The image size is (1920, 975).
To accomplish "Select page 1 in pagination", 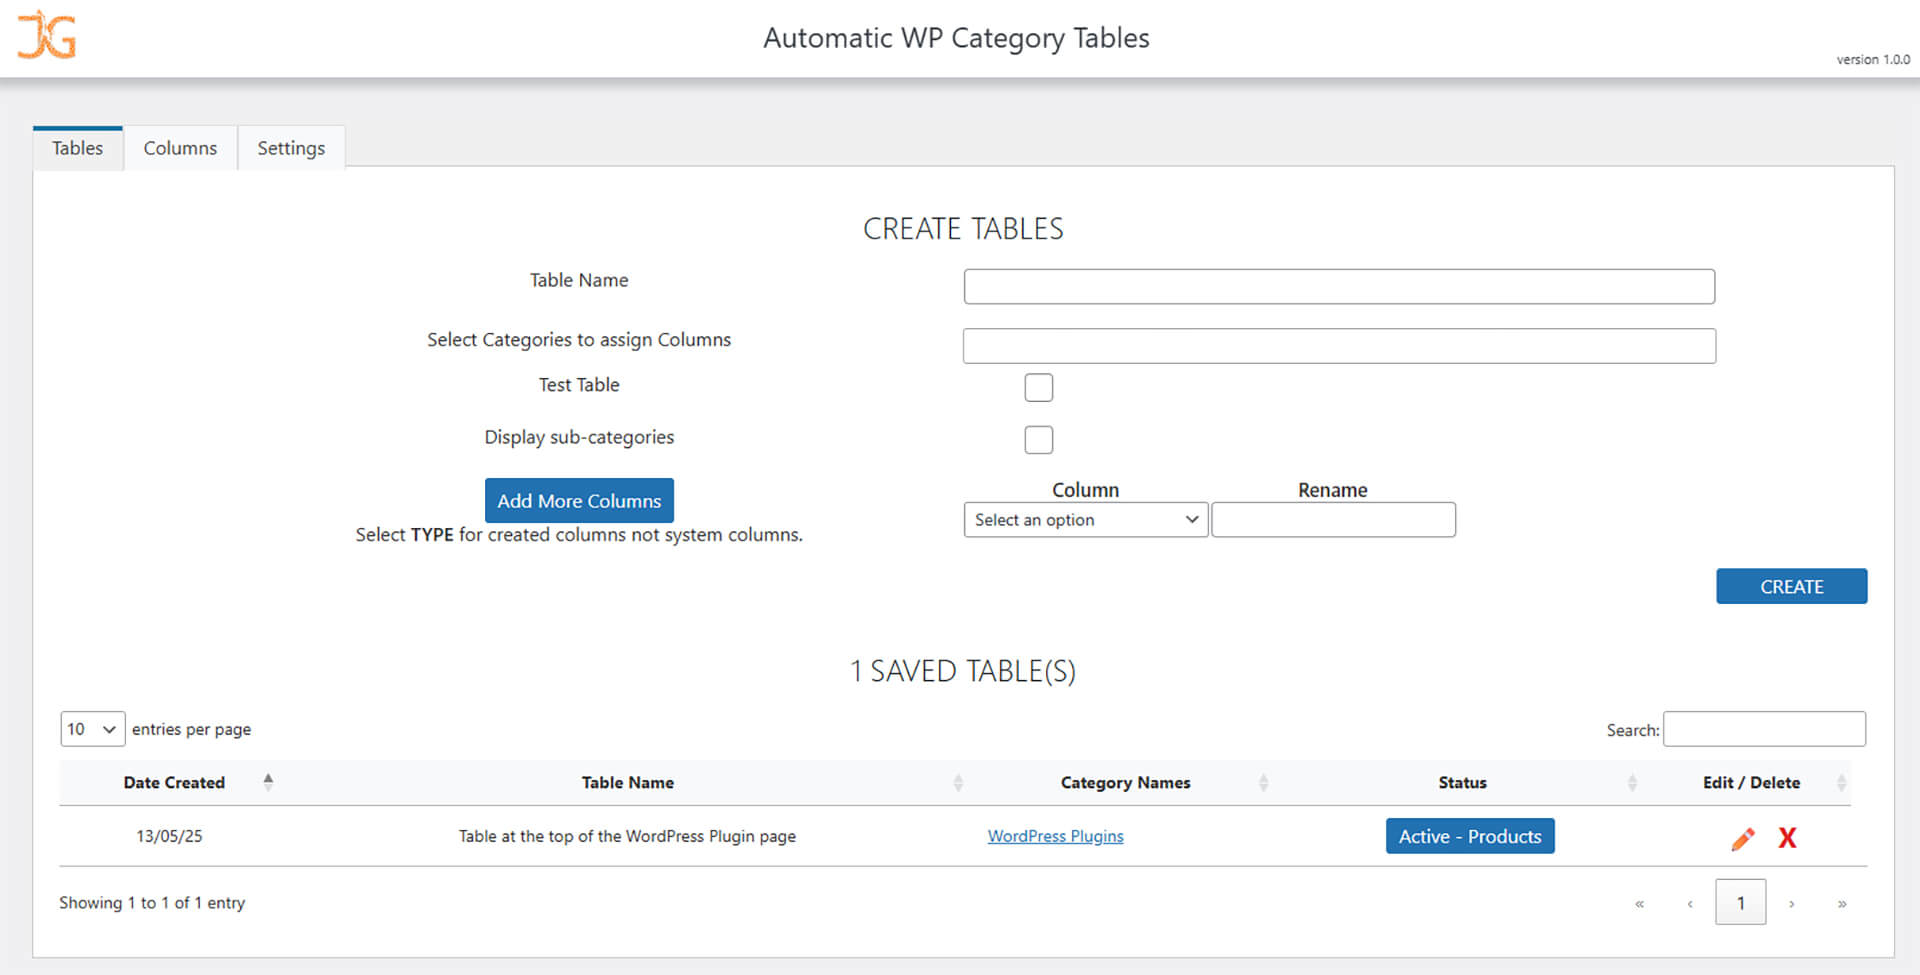I will 1740,903.
